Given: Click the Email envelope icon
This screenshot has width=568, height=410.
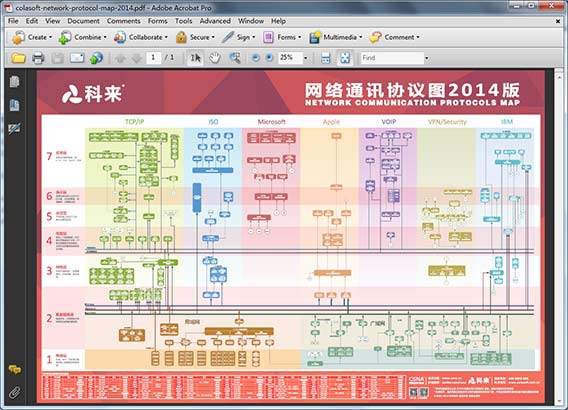Looking at the screenshot, I should coord(77,58).
